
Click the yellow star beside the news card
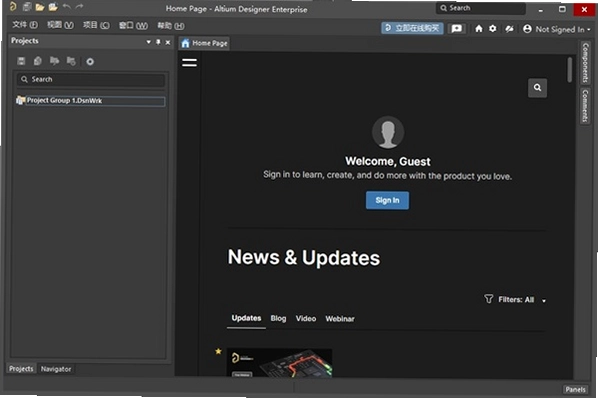(218, 351)
